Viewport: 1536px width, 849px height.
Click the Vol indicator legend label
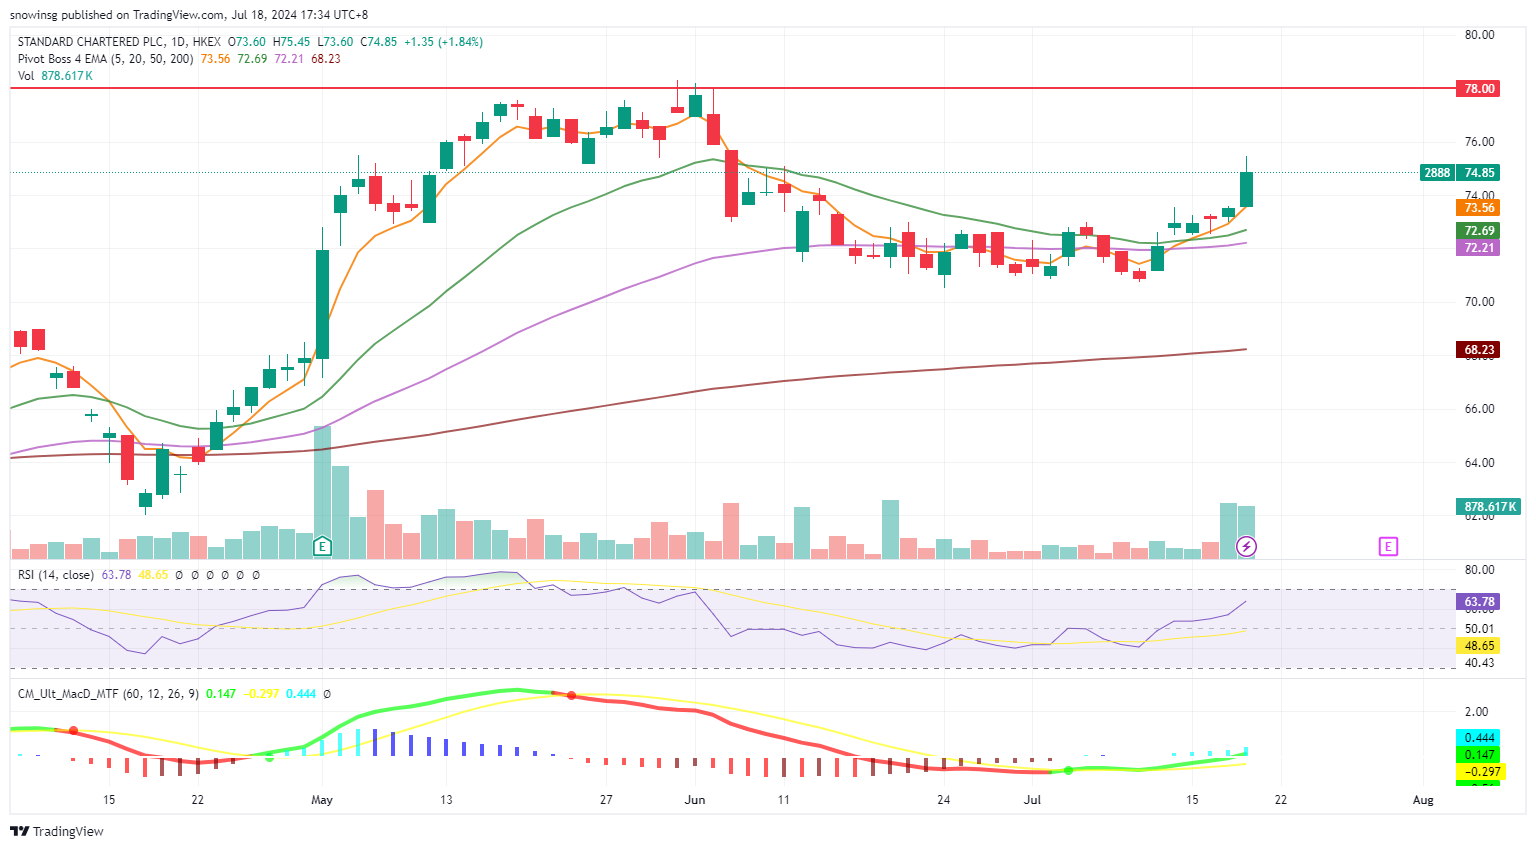[26, 76]
